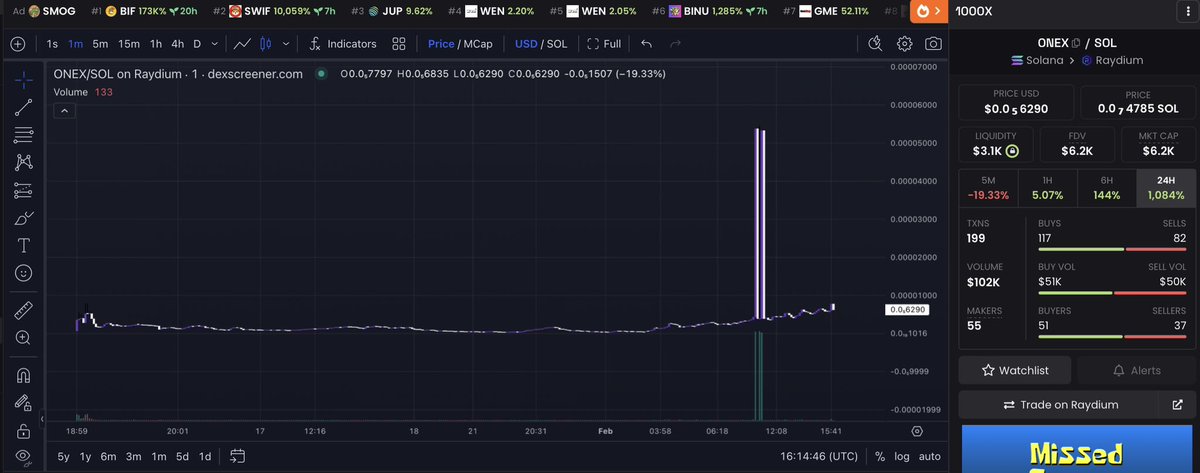Select the 4h timeframe
This screenshot has height=473, width=1200.
pos(177,44)
